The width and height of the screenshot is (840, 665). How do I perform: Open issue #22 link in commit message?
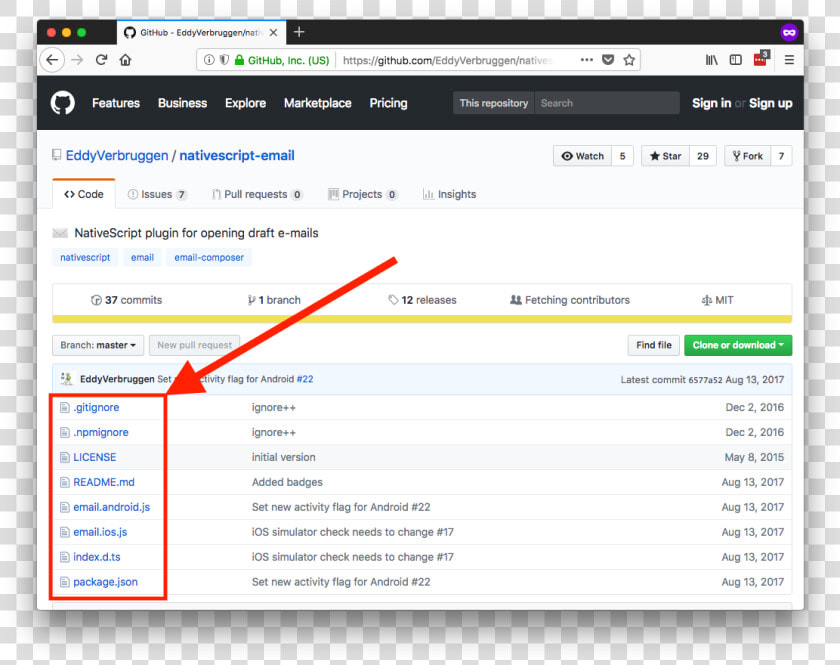(305, 379)
